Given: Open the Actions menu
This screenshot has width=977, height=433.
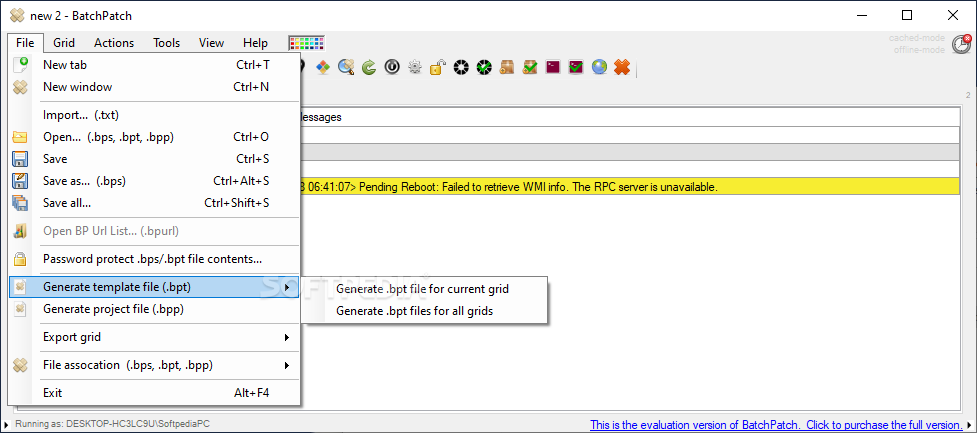Looking at the screenshot, I should coord(114,43).
